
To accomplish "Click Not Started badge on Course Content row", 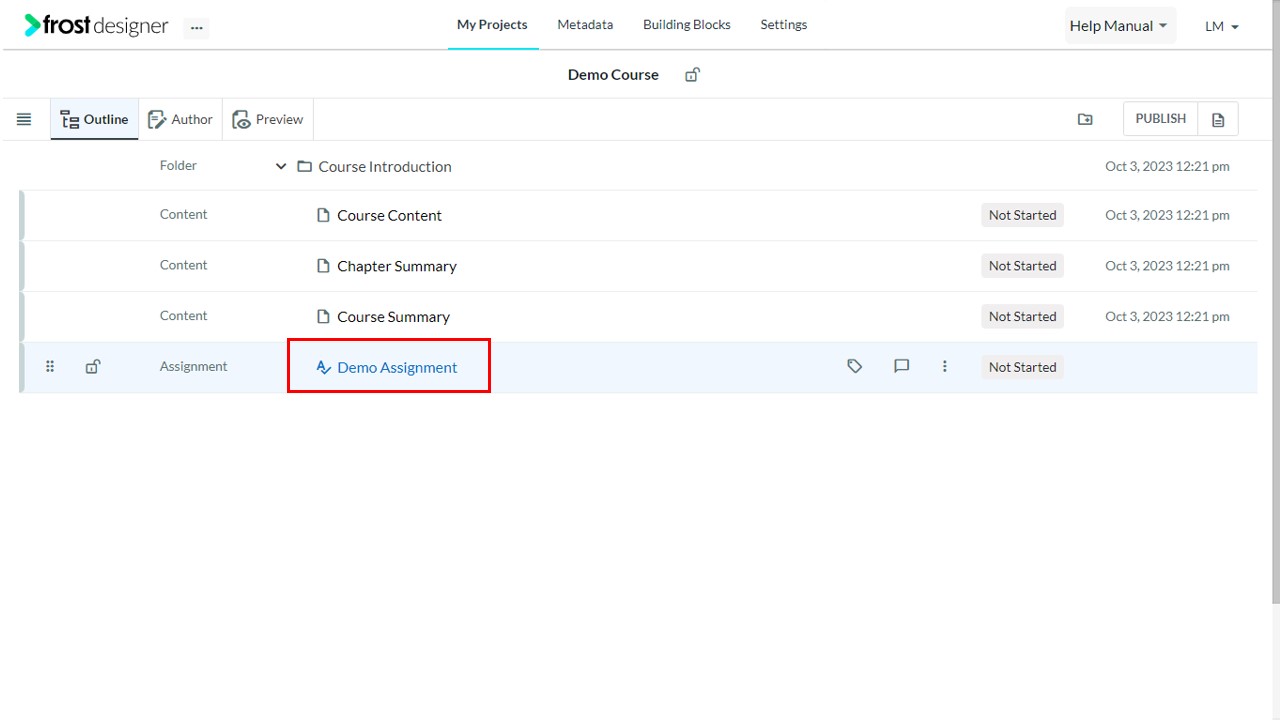I will pyautogui.click(x=1022, y=215).
